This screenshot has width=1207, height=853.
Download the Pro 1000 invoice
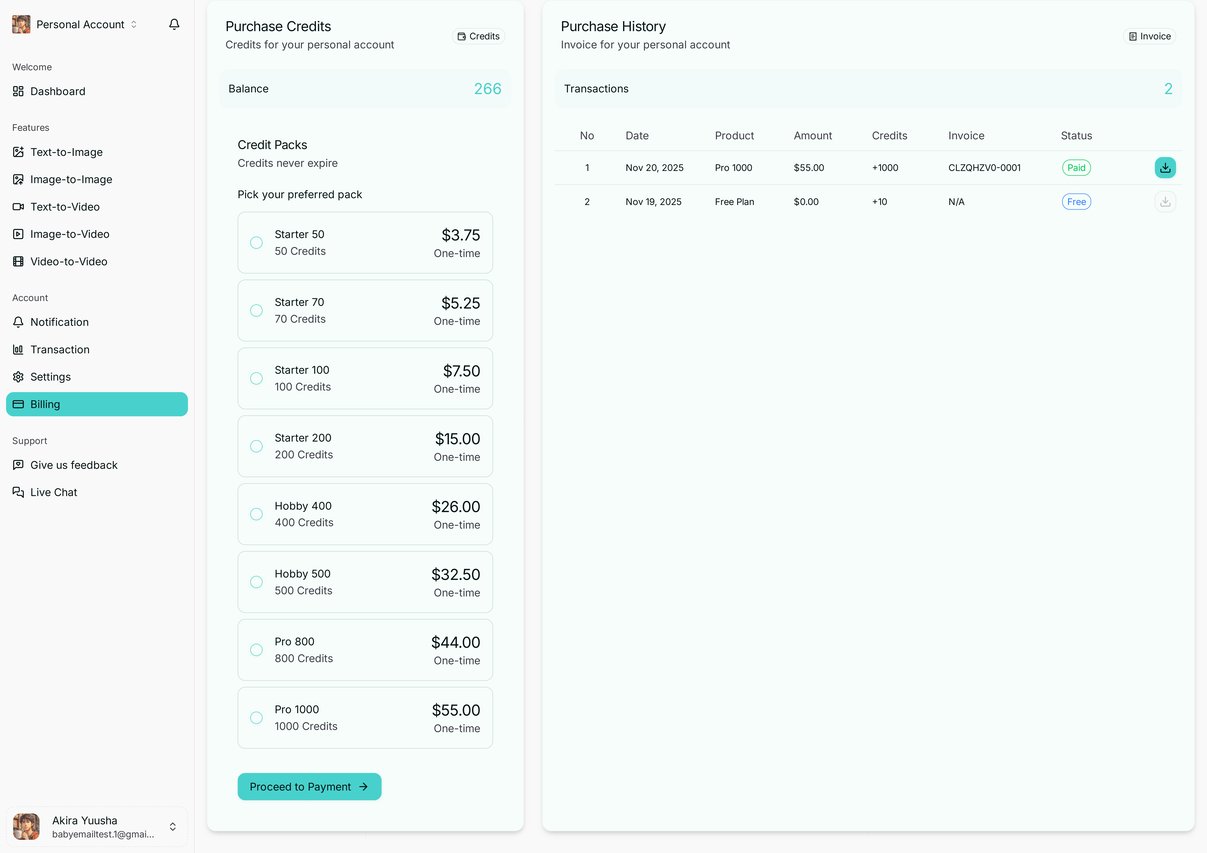[1165, 167]
